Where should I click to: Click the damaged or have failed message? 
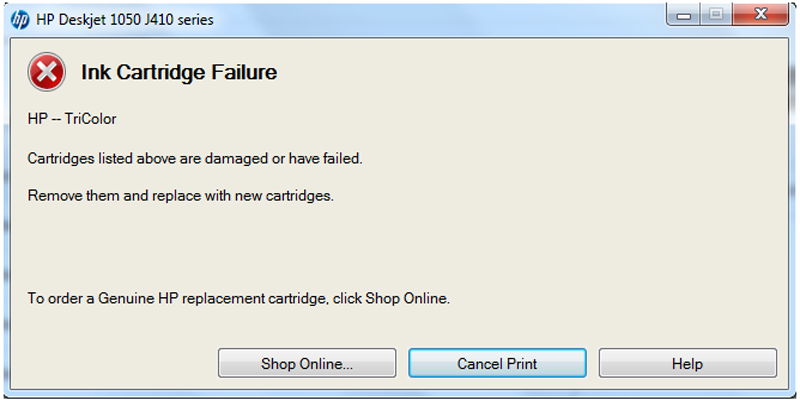[194, 158]
